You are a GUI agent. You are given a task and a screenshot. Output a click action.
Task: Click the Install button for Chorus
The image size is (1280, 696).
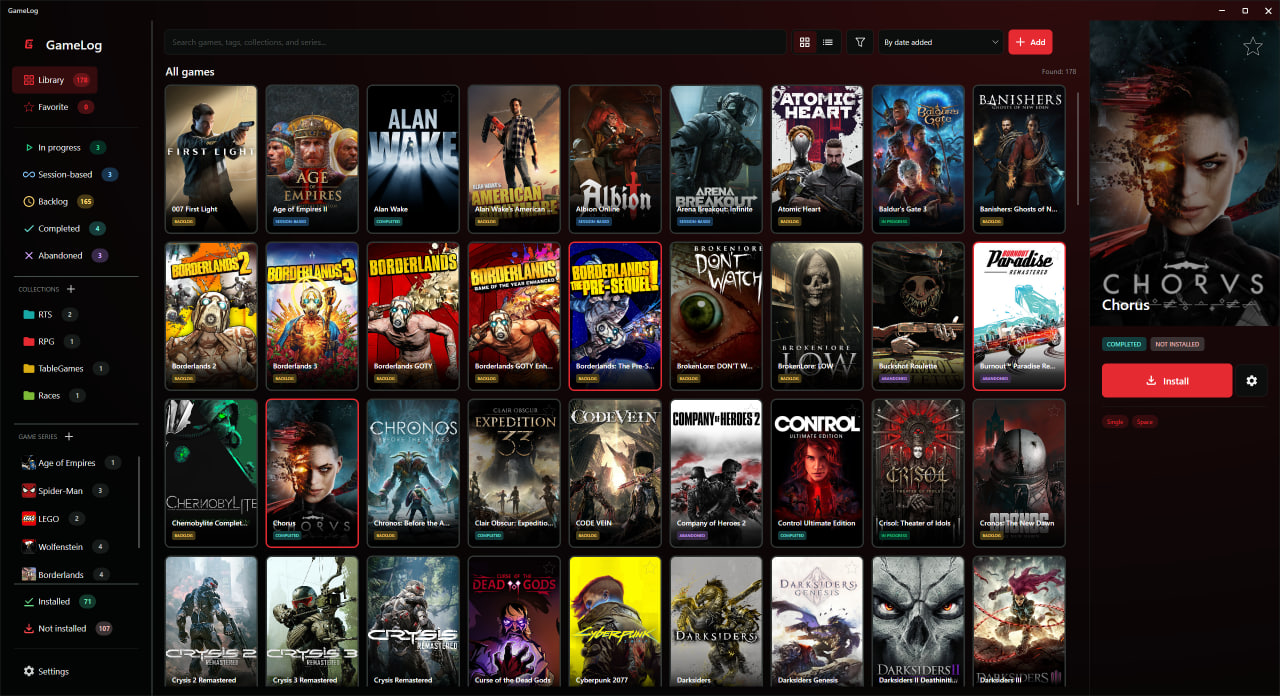1167,381
